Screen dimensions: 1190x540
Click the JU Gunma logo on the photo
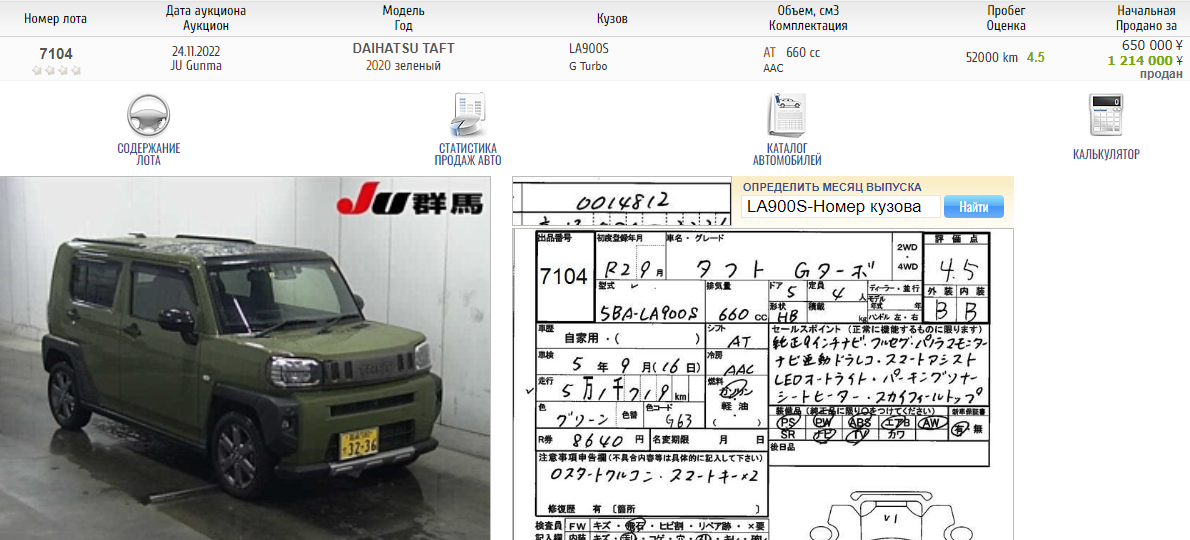(409, 201)
